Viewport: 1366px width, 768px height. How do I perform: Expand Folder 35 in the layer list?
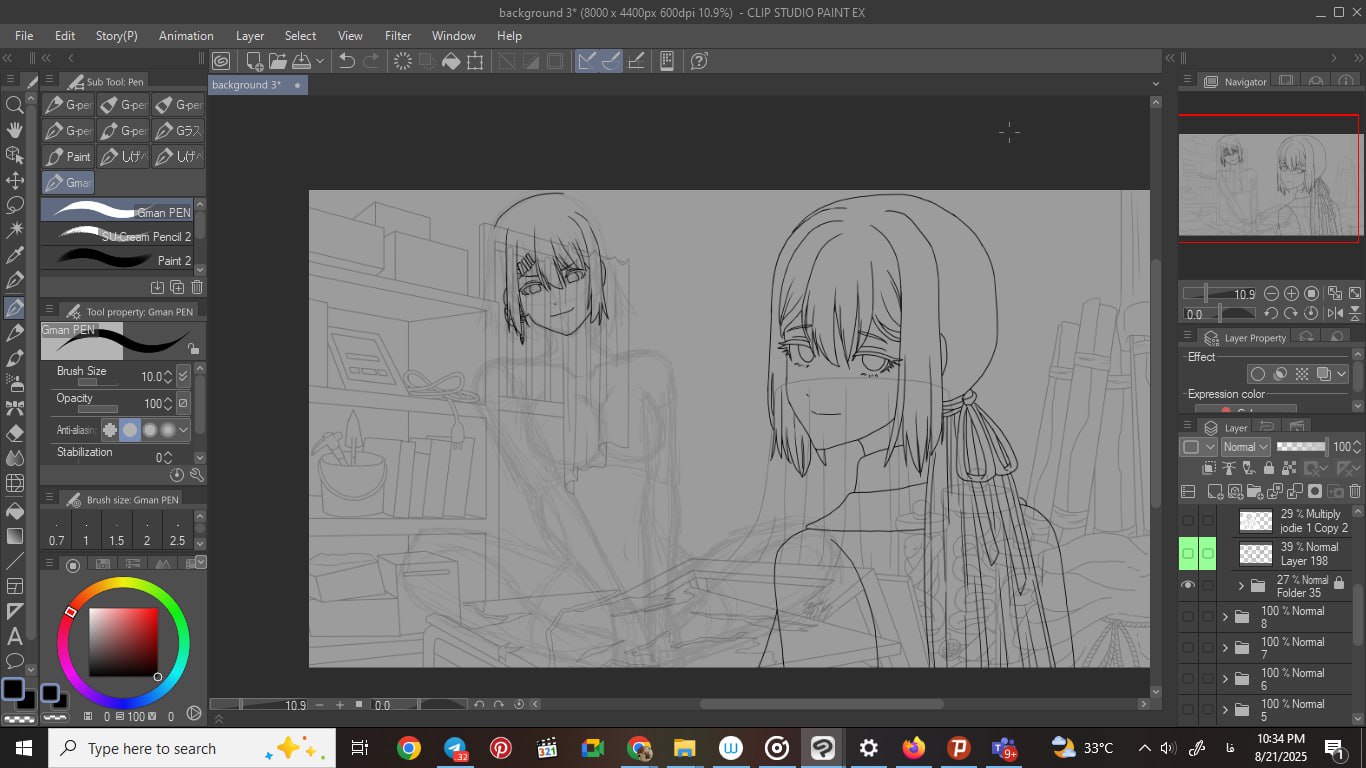(x=1241, y=586)
